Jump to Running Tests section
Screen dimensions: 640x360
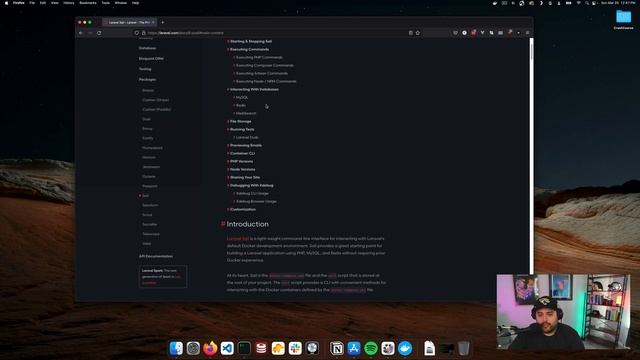[242, 129]
